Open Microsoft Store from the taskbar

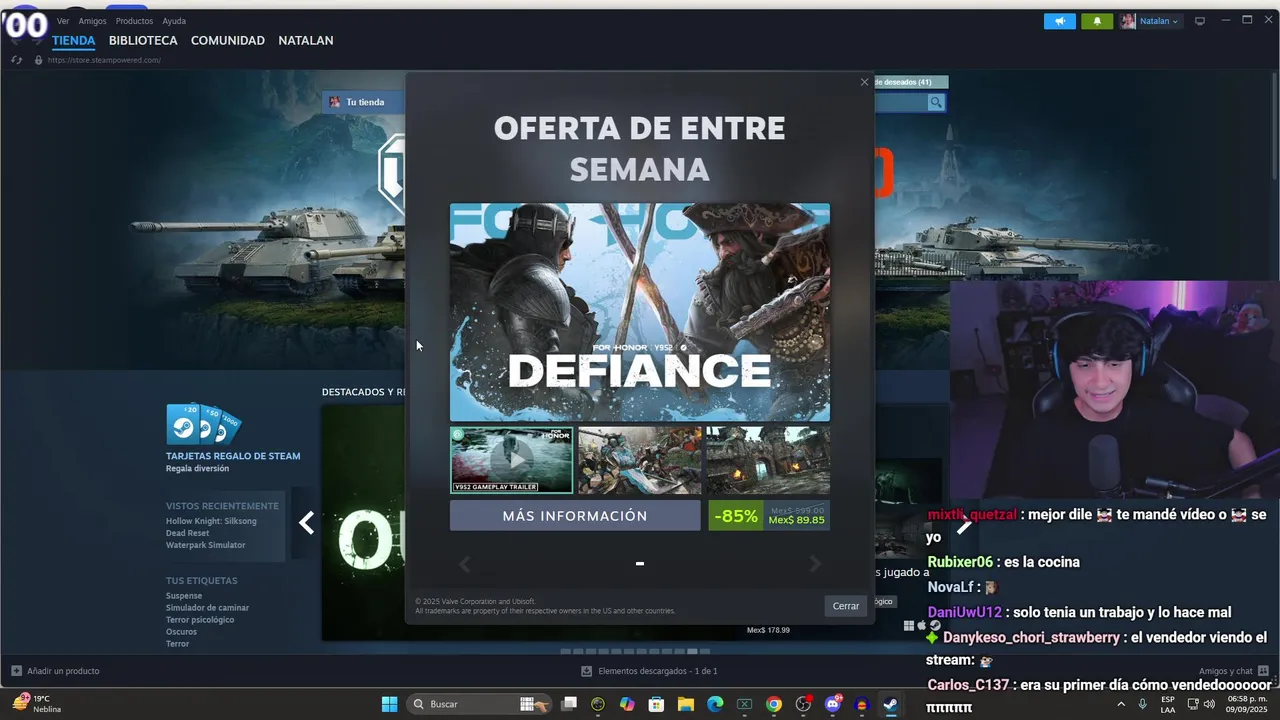point(656,704)
